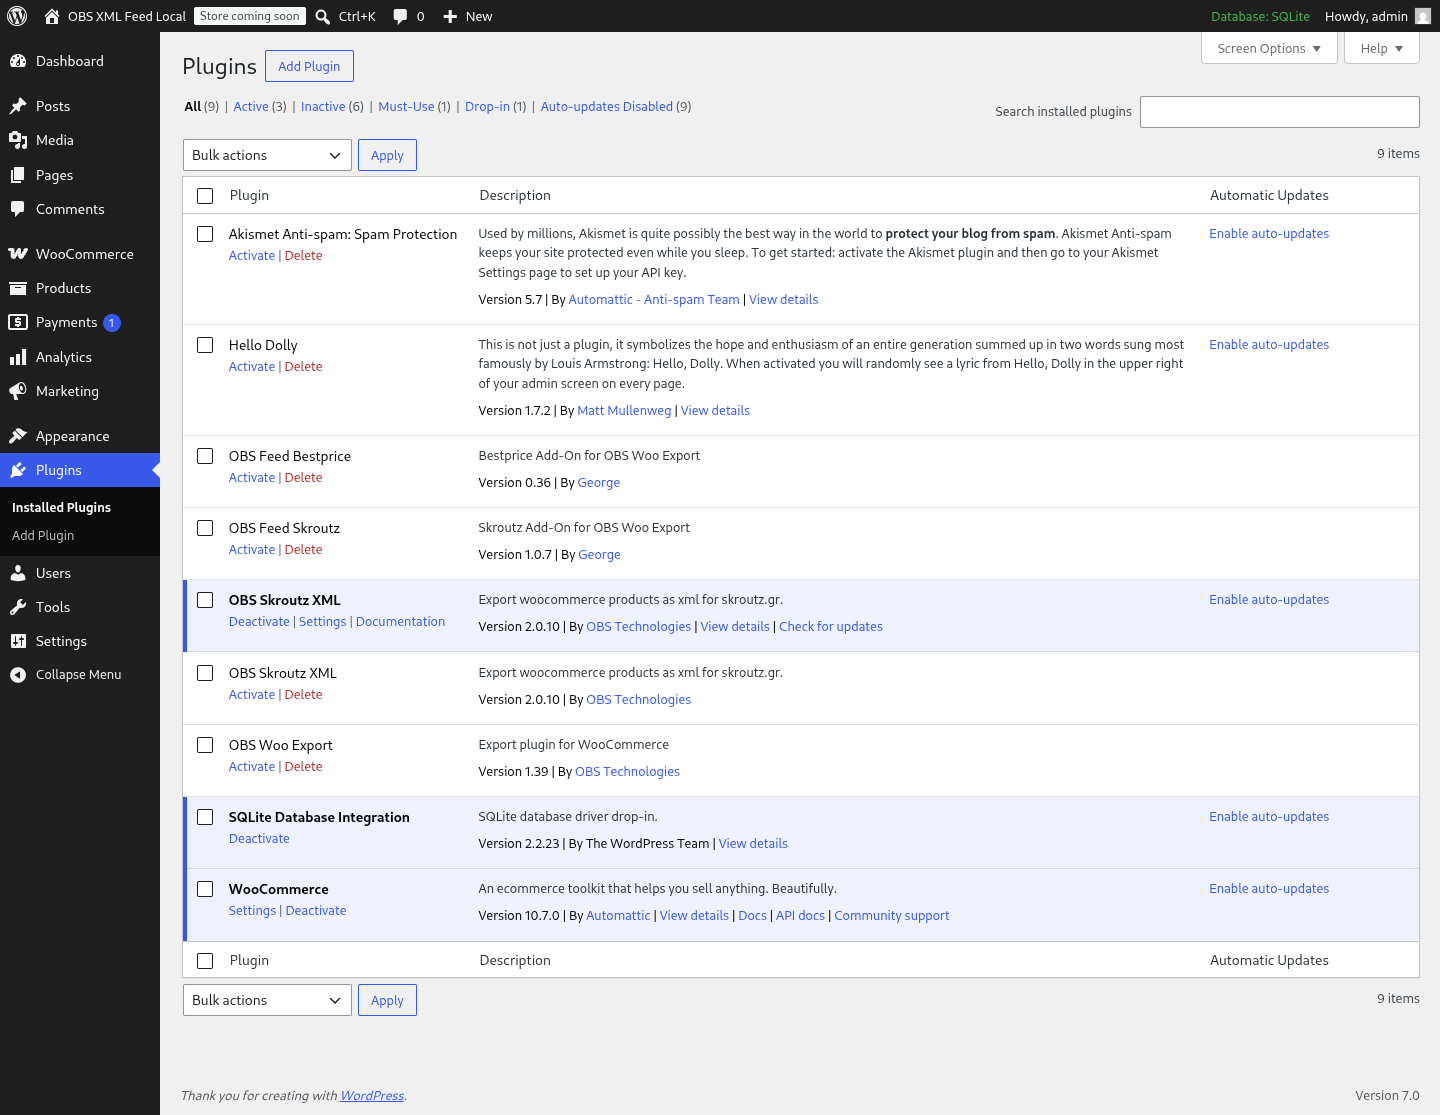
Task: Click the comments bubble icon in admin bar
Action: (x=400, y=16)
